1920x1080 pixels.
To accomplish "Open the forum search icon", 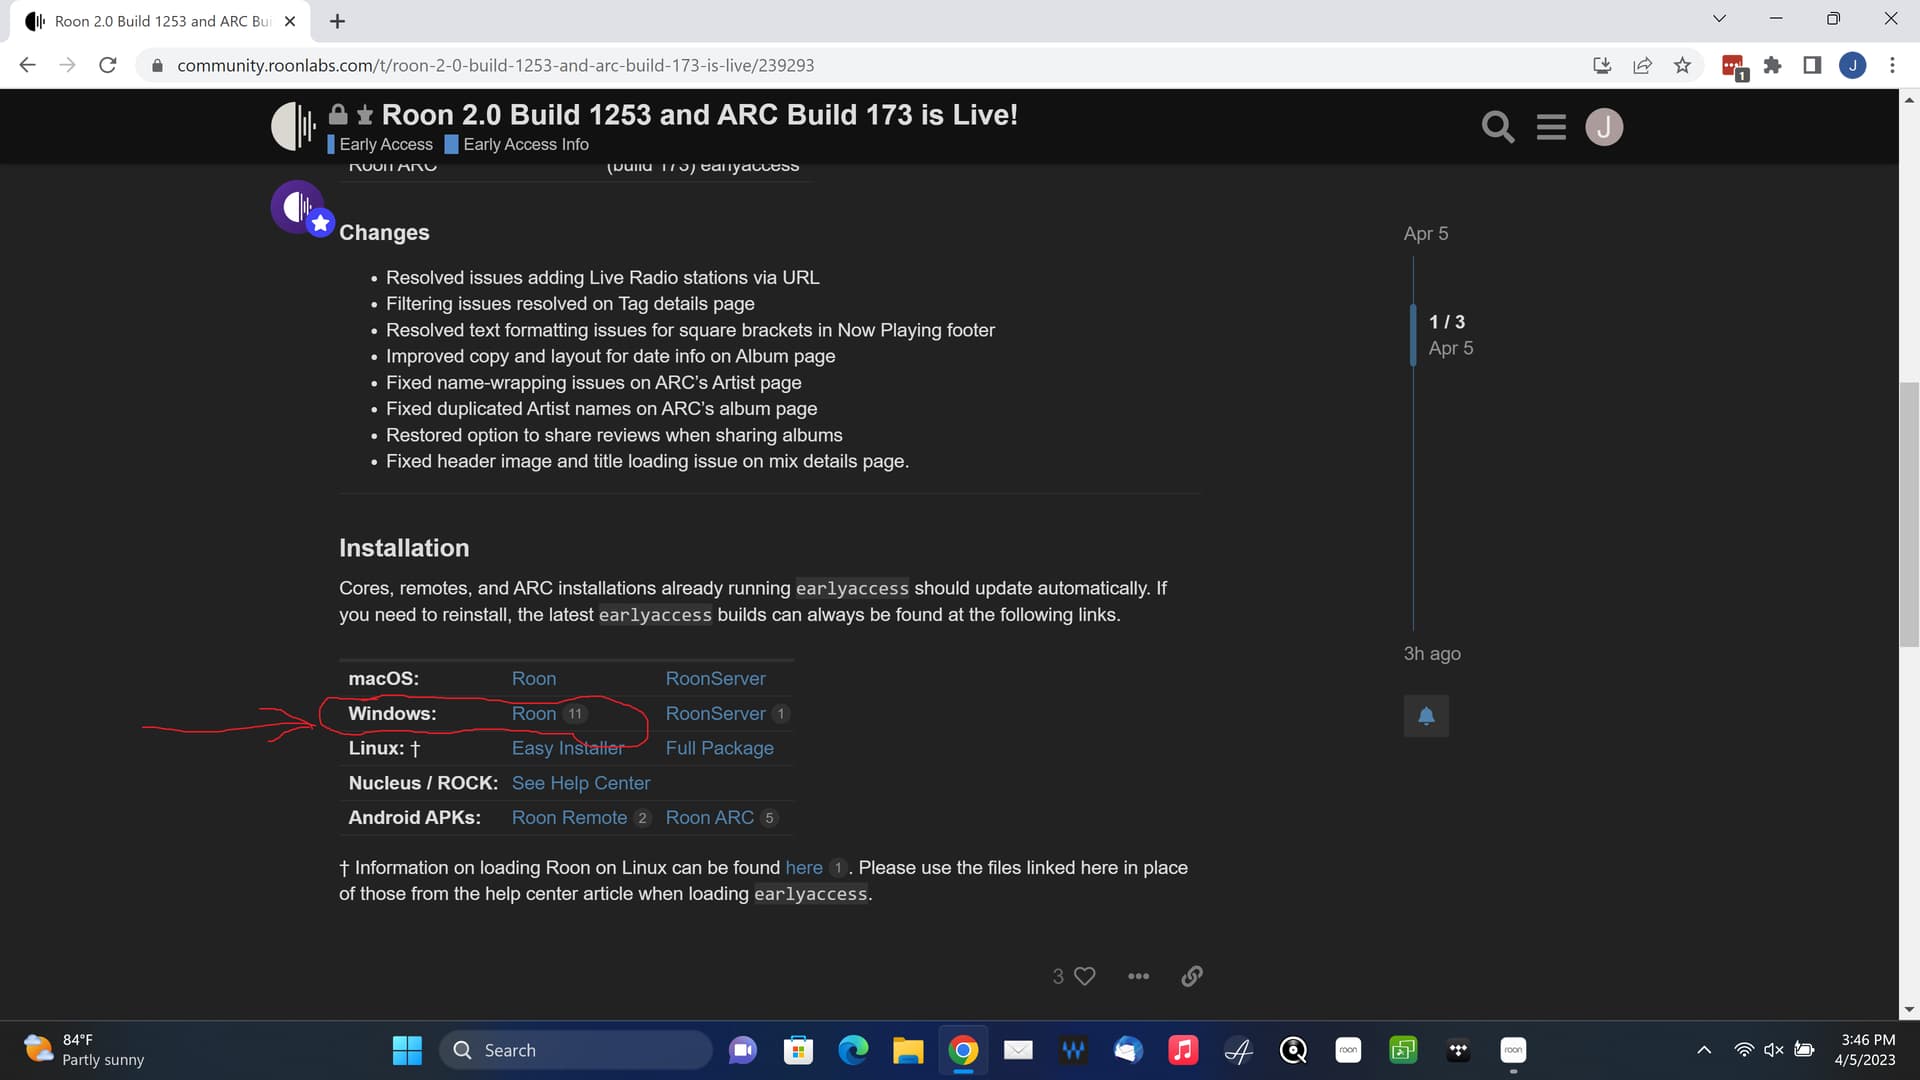I will click(x=1497, y=127).
